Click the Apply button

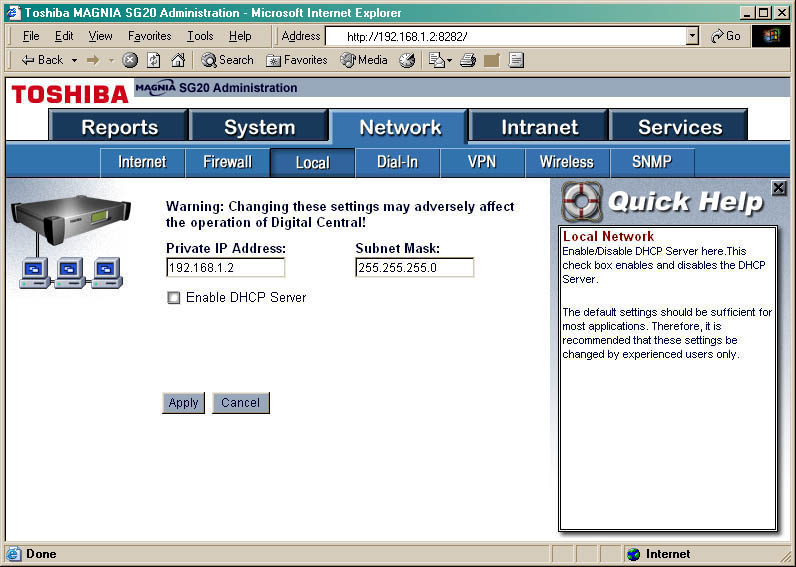click(x=183, y=403)
